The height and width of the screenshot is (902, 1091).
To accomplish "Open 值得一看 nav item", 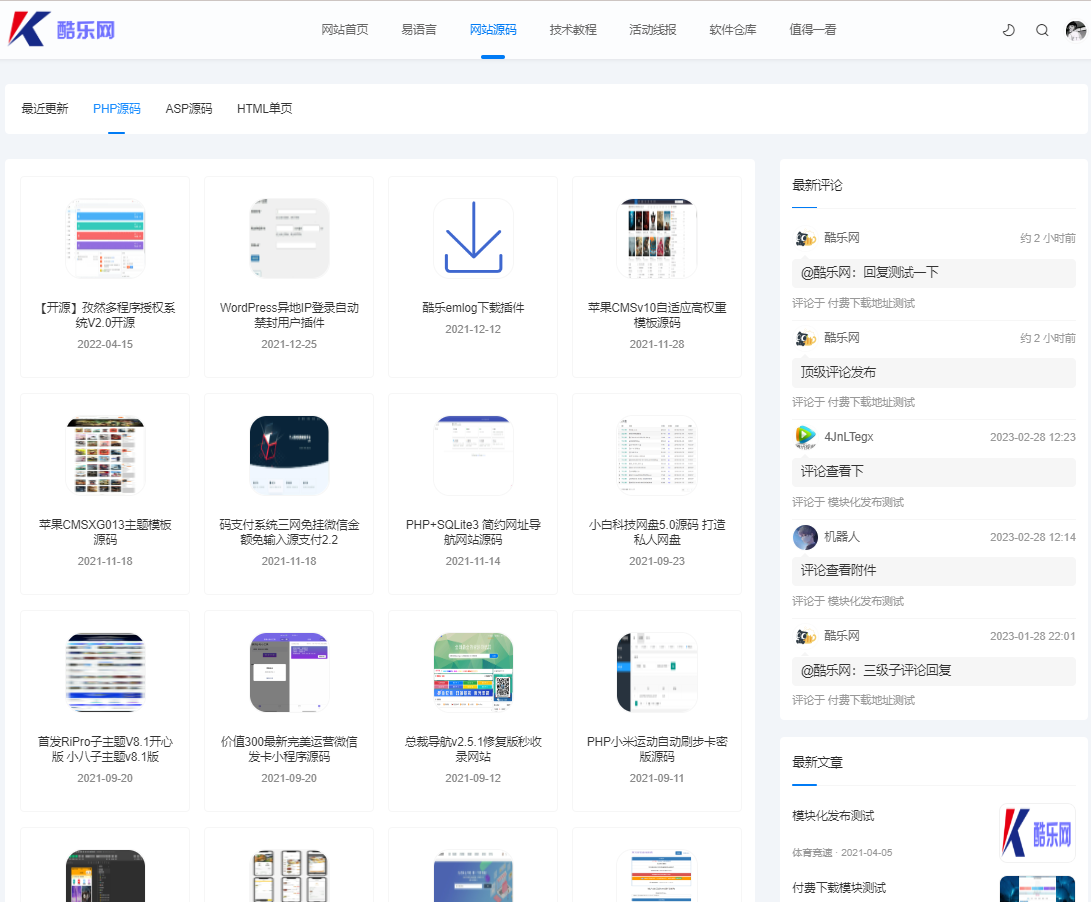I will 813,29.
